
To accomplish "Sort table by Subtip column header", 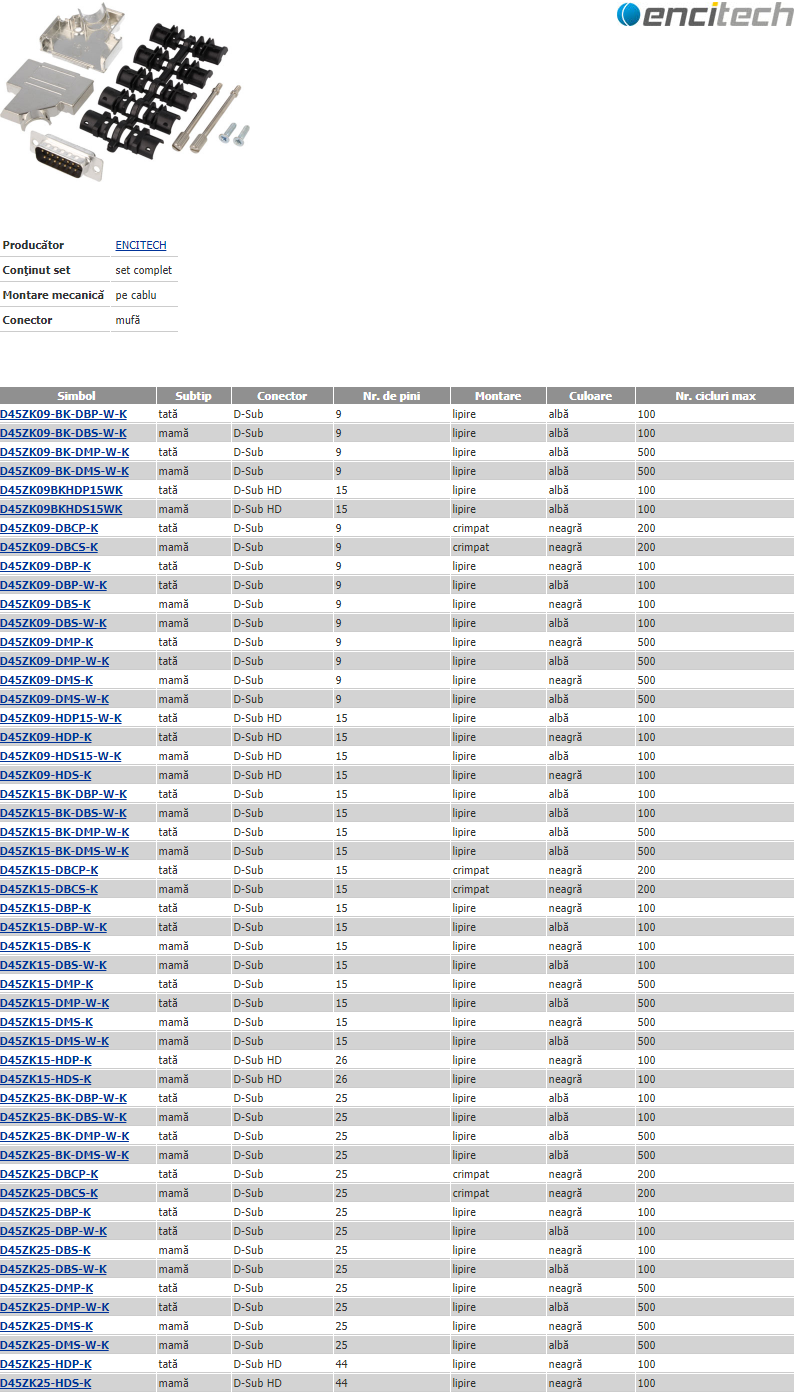I will (194, 396).
